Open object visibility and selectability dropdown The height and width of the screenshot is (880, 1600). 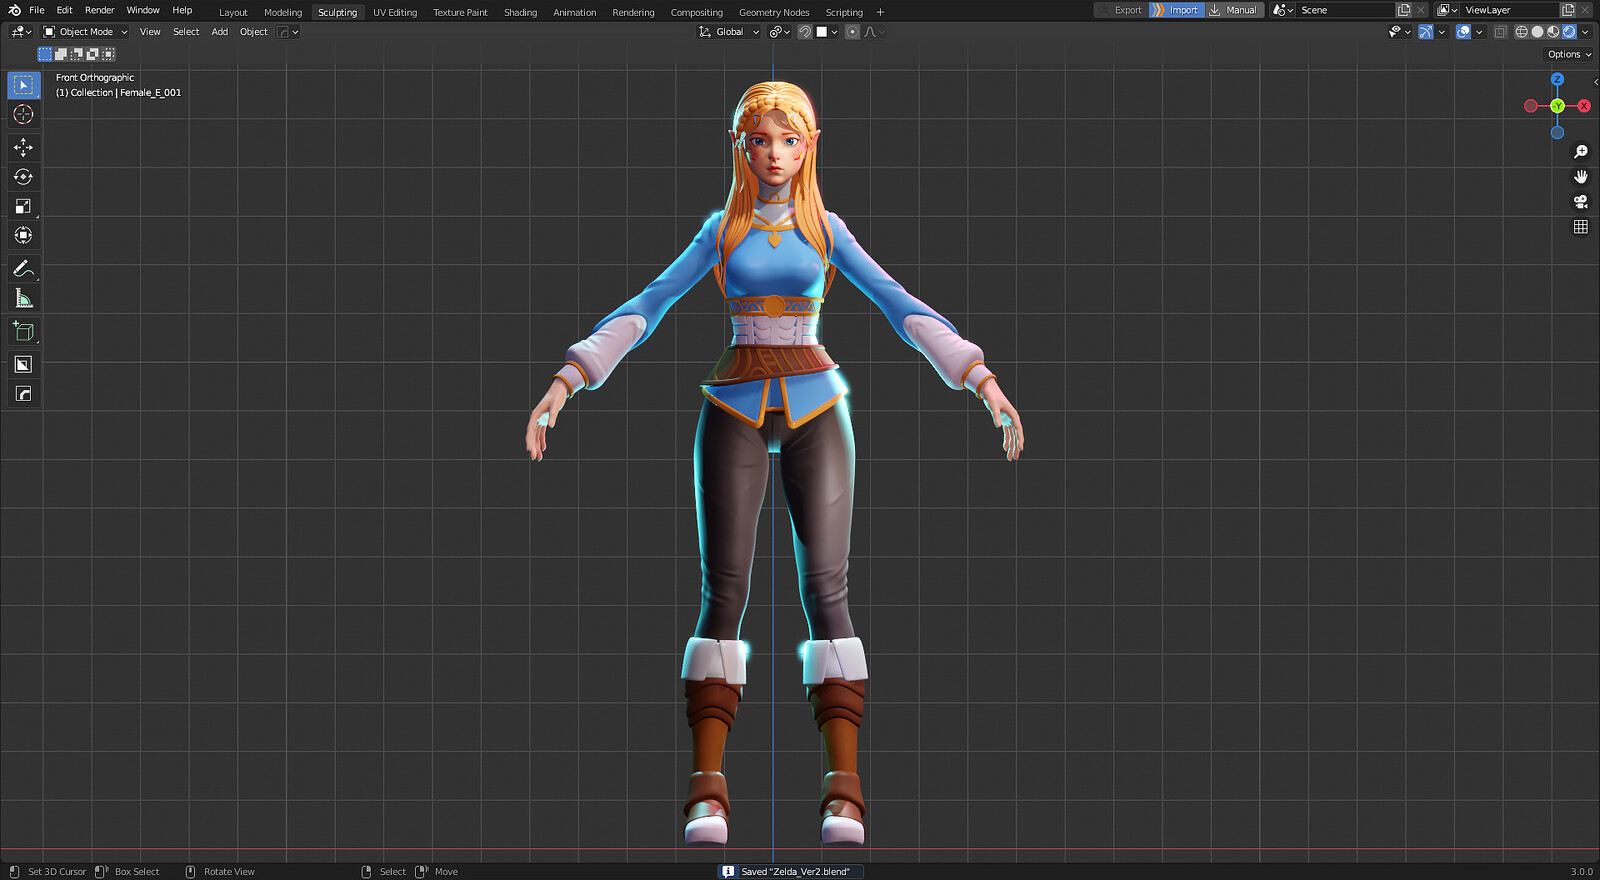click(x=1399, y=32)
